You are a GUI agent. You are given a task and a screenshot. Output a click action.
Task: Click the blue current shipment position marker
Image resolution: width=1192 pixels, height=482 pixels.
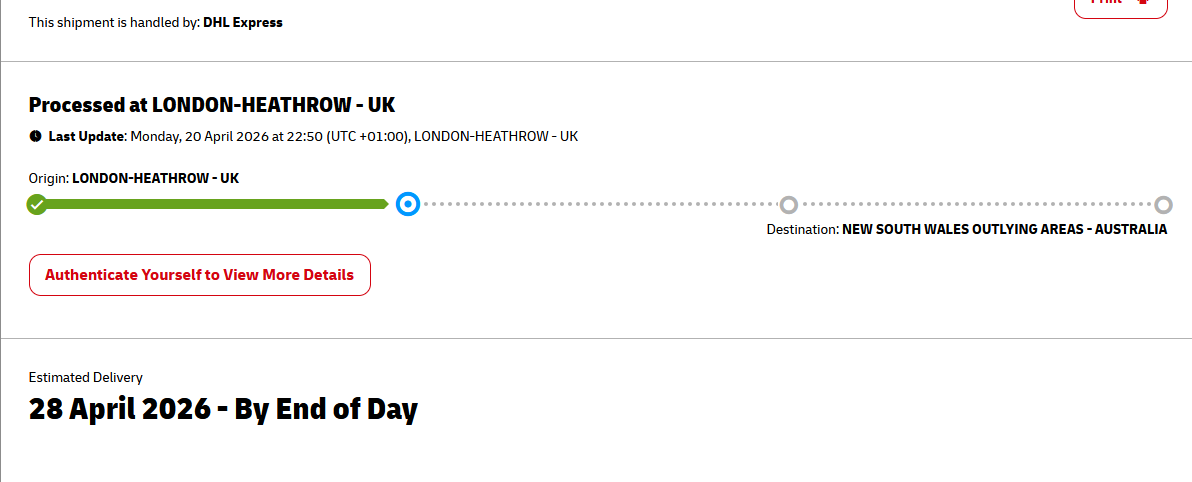[407, 204]
